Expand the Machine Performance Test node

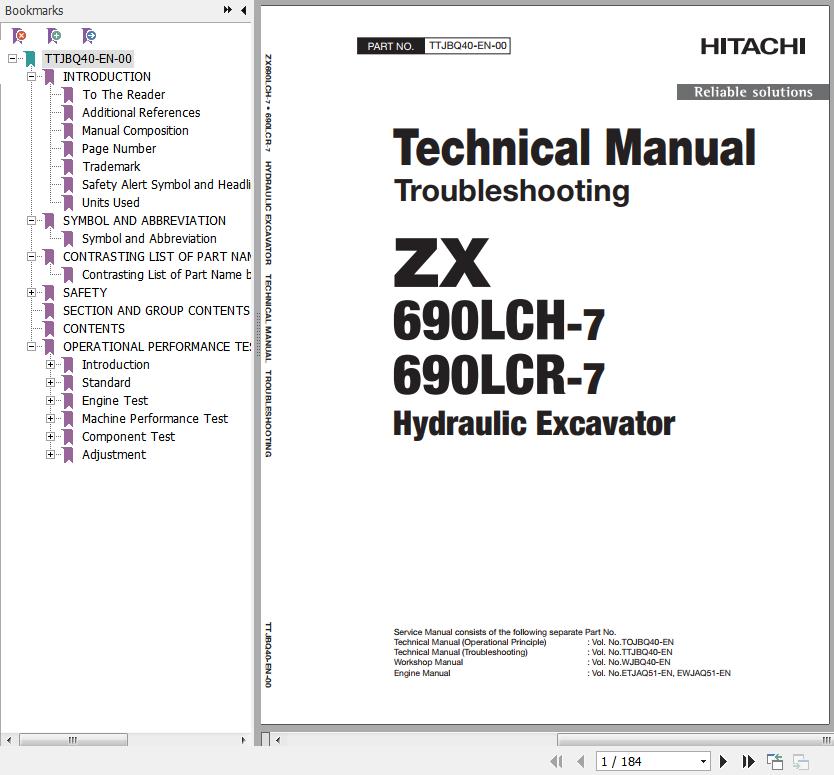51,419
